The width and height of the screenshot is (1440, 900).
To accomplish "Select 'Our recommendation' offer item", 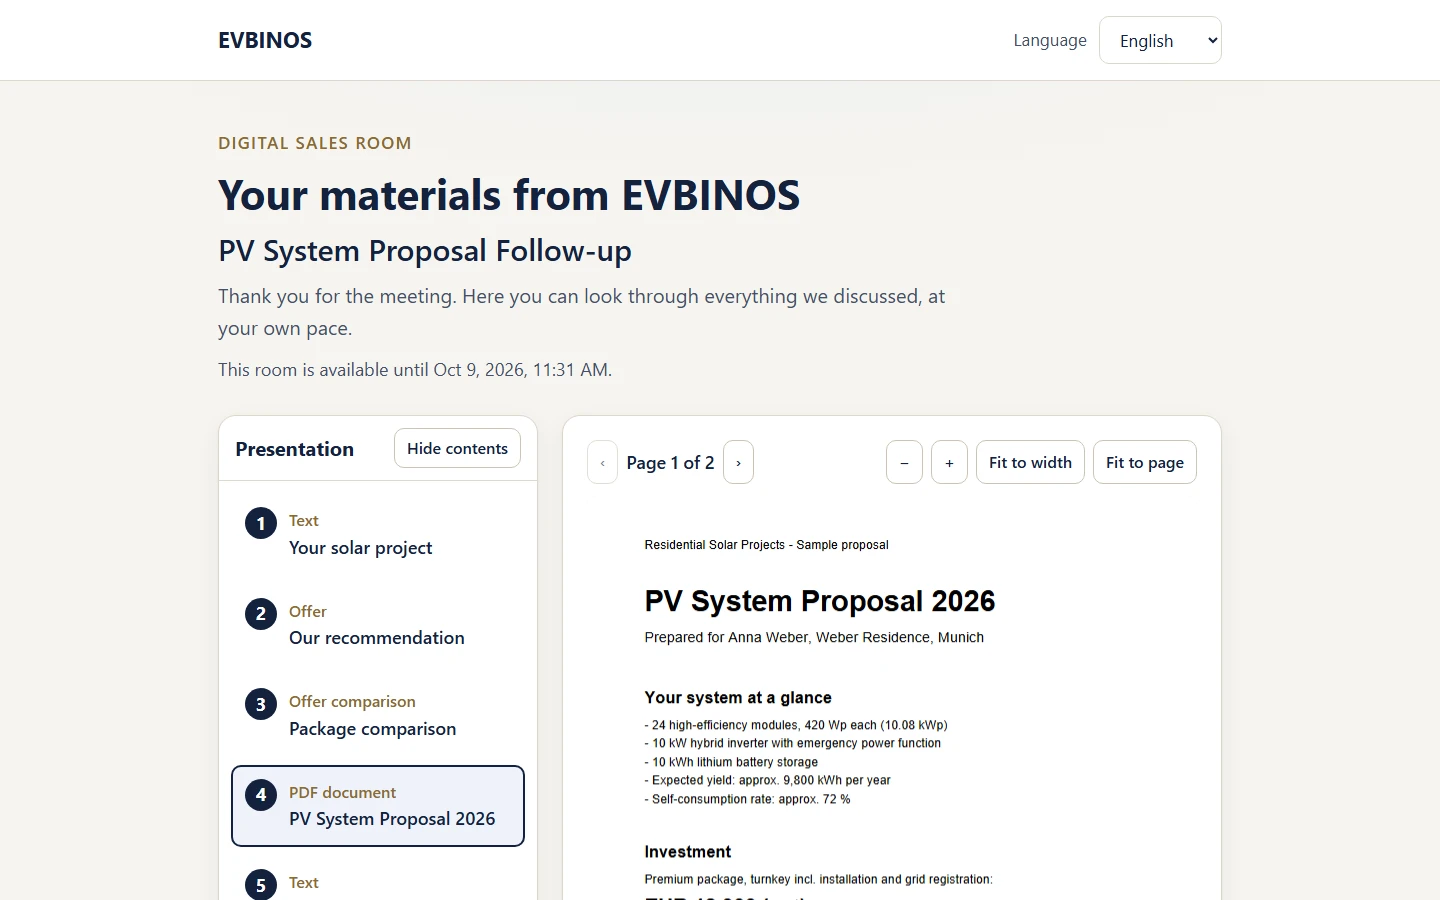I will tap(378, 625).
